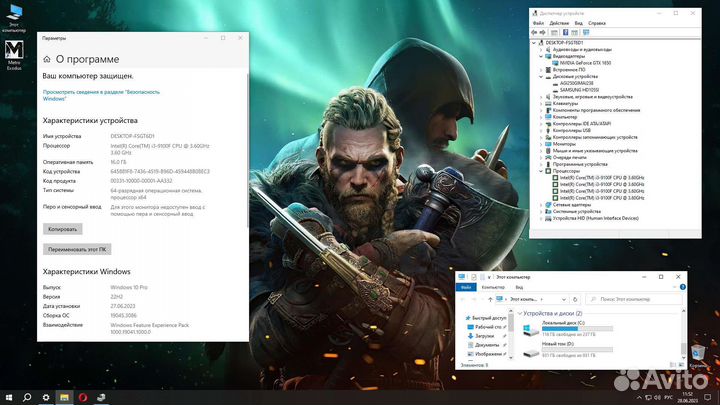Collapse 'Процессоры' node in Device Manager
The height and width of the screenshot is (405, 720).
(541, 171)
